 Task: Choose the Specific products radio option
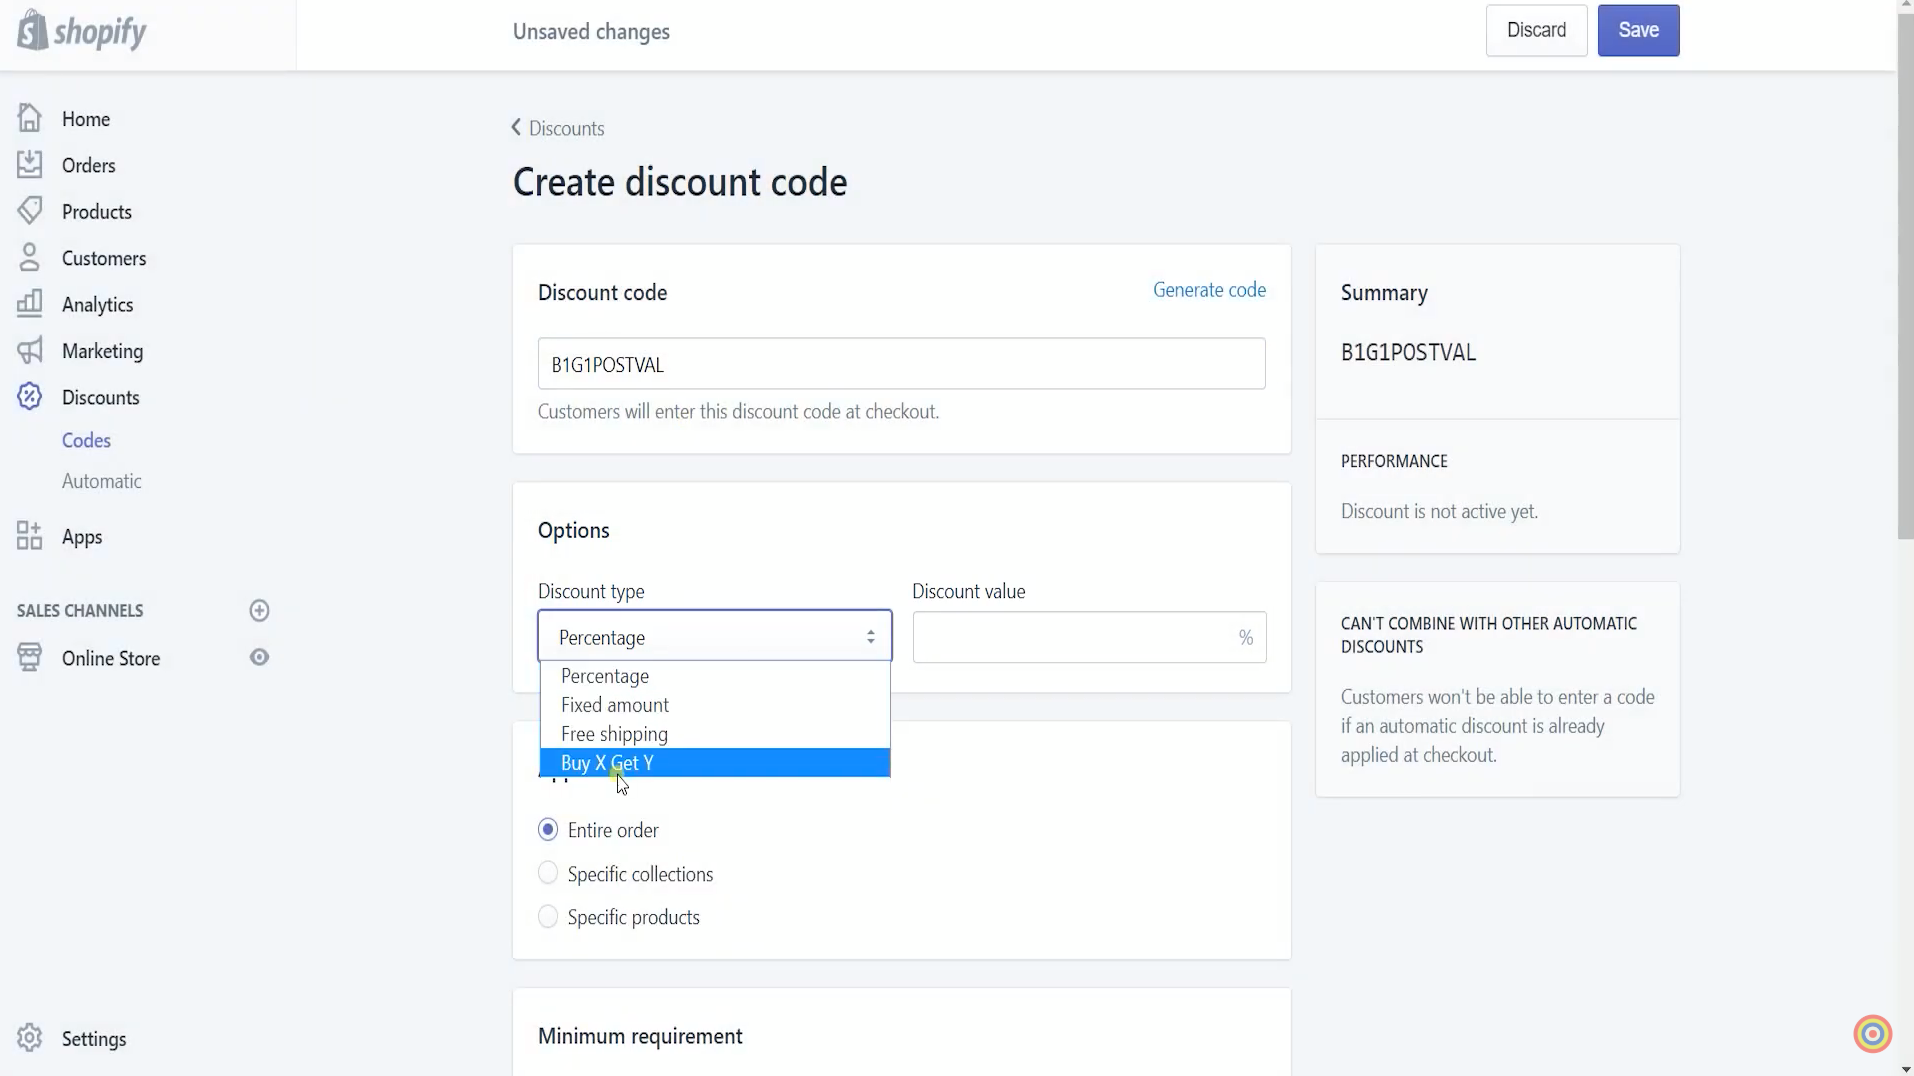(x=548, y=916)
